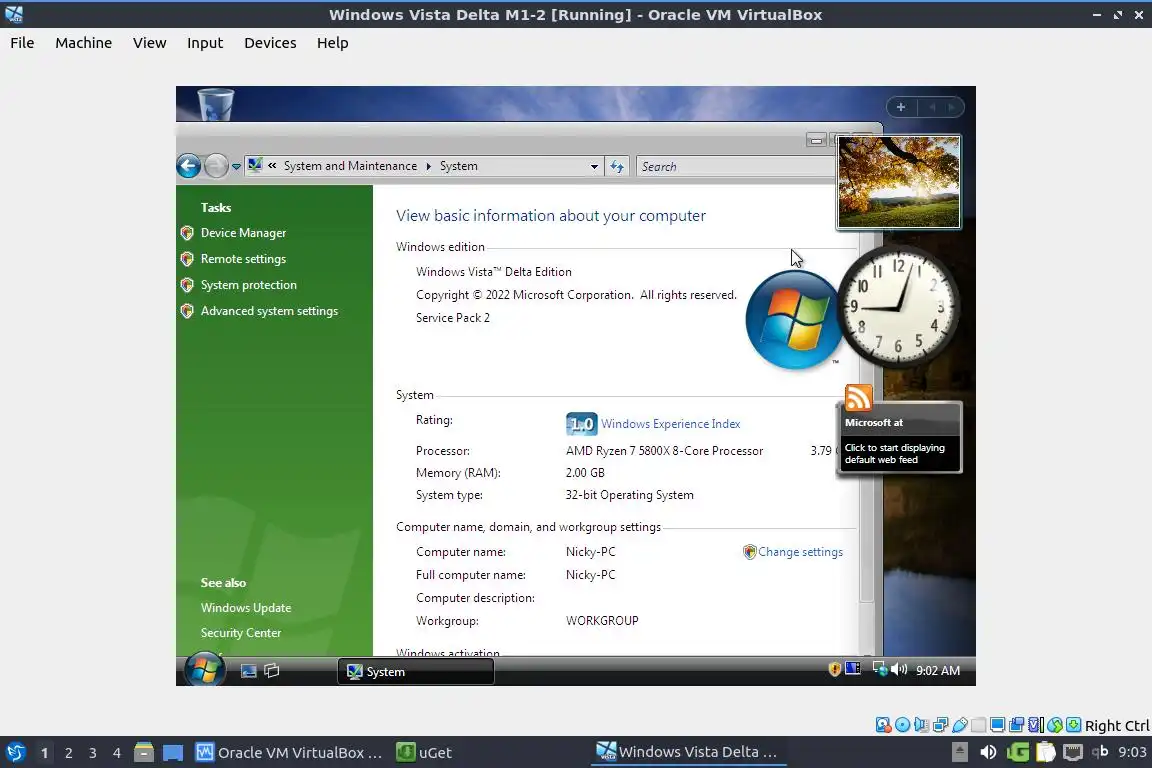Viewport: 1152px width, 768px height.
Task: Expand the address bar history dropdown
Action: (594, 167)
